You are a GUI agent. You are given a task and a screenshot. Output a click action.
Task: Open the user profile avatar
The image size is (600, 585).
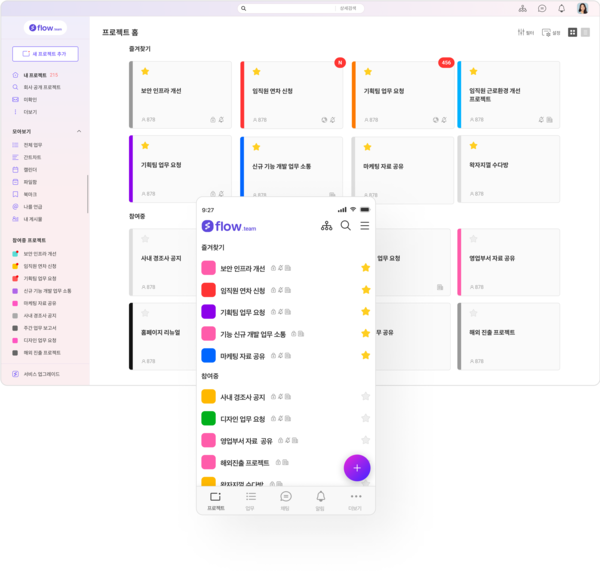click(582, 8)
